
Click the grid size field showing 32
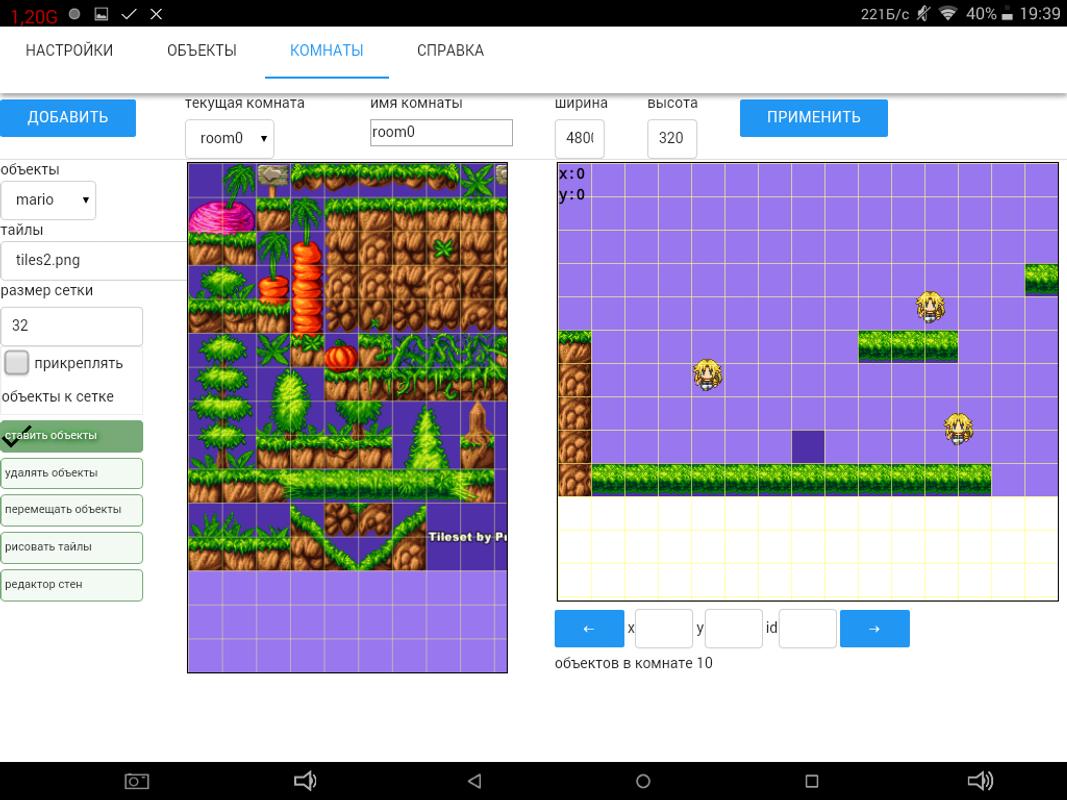pos(71,326)
